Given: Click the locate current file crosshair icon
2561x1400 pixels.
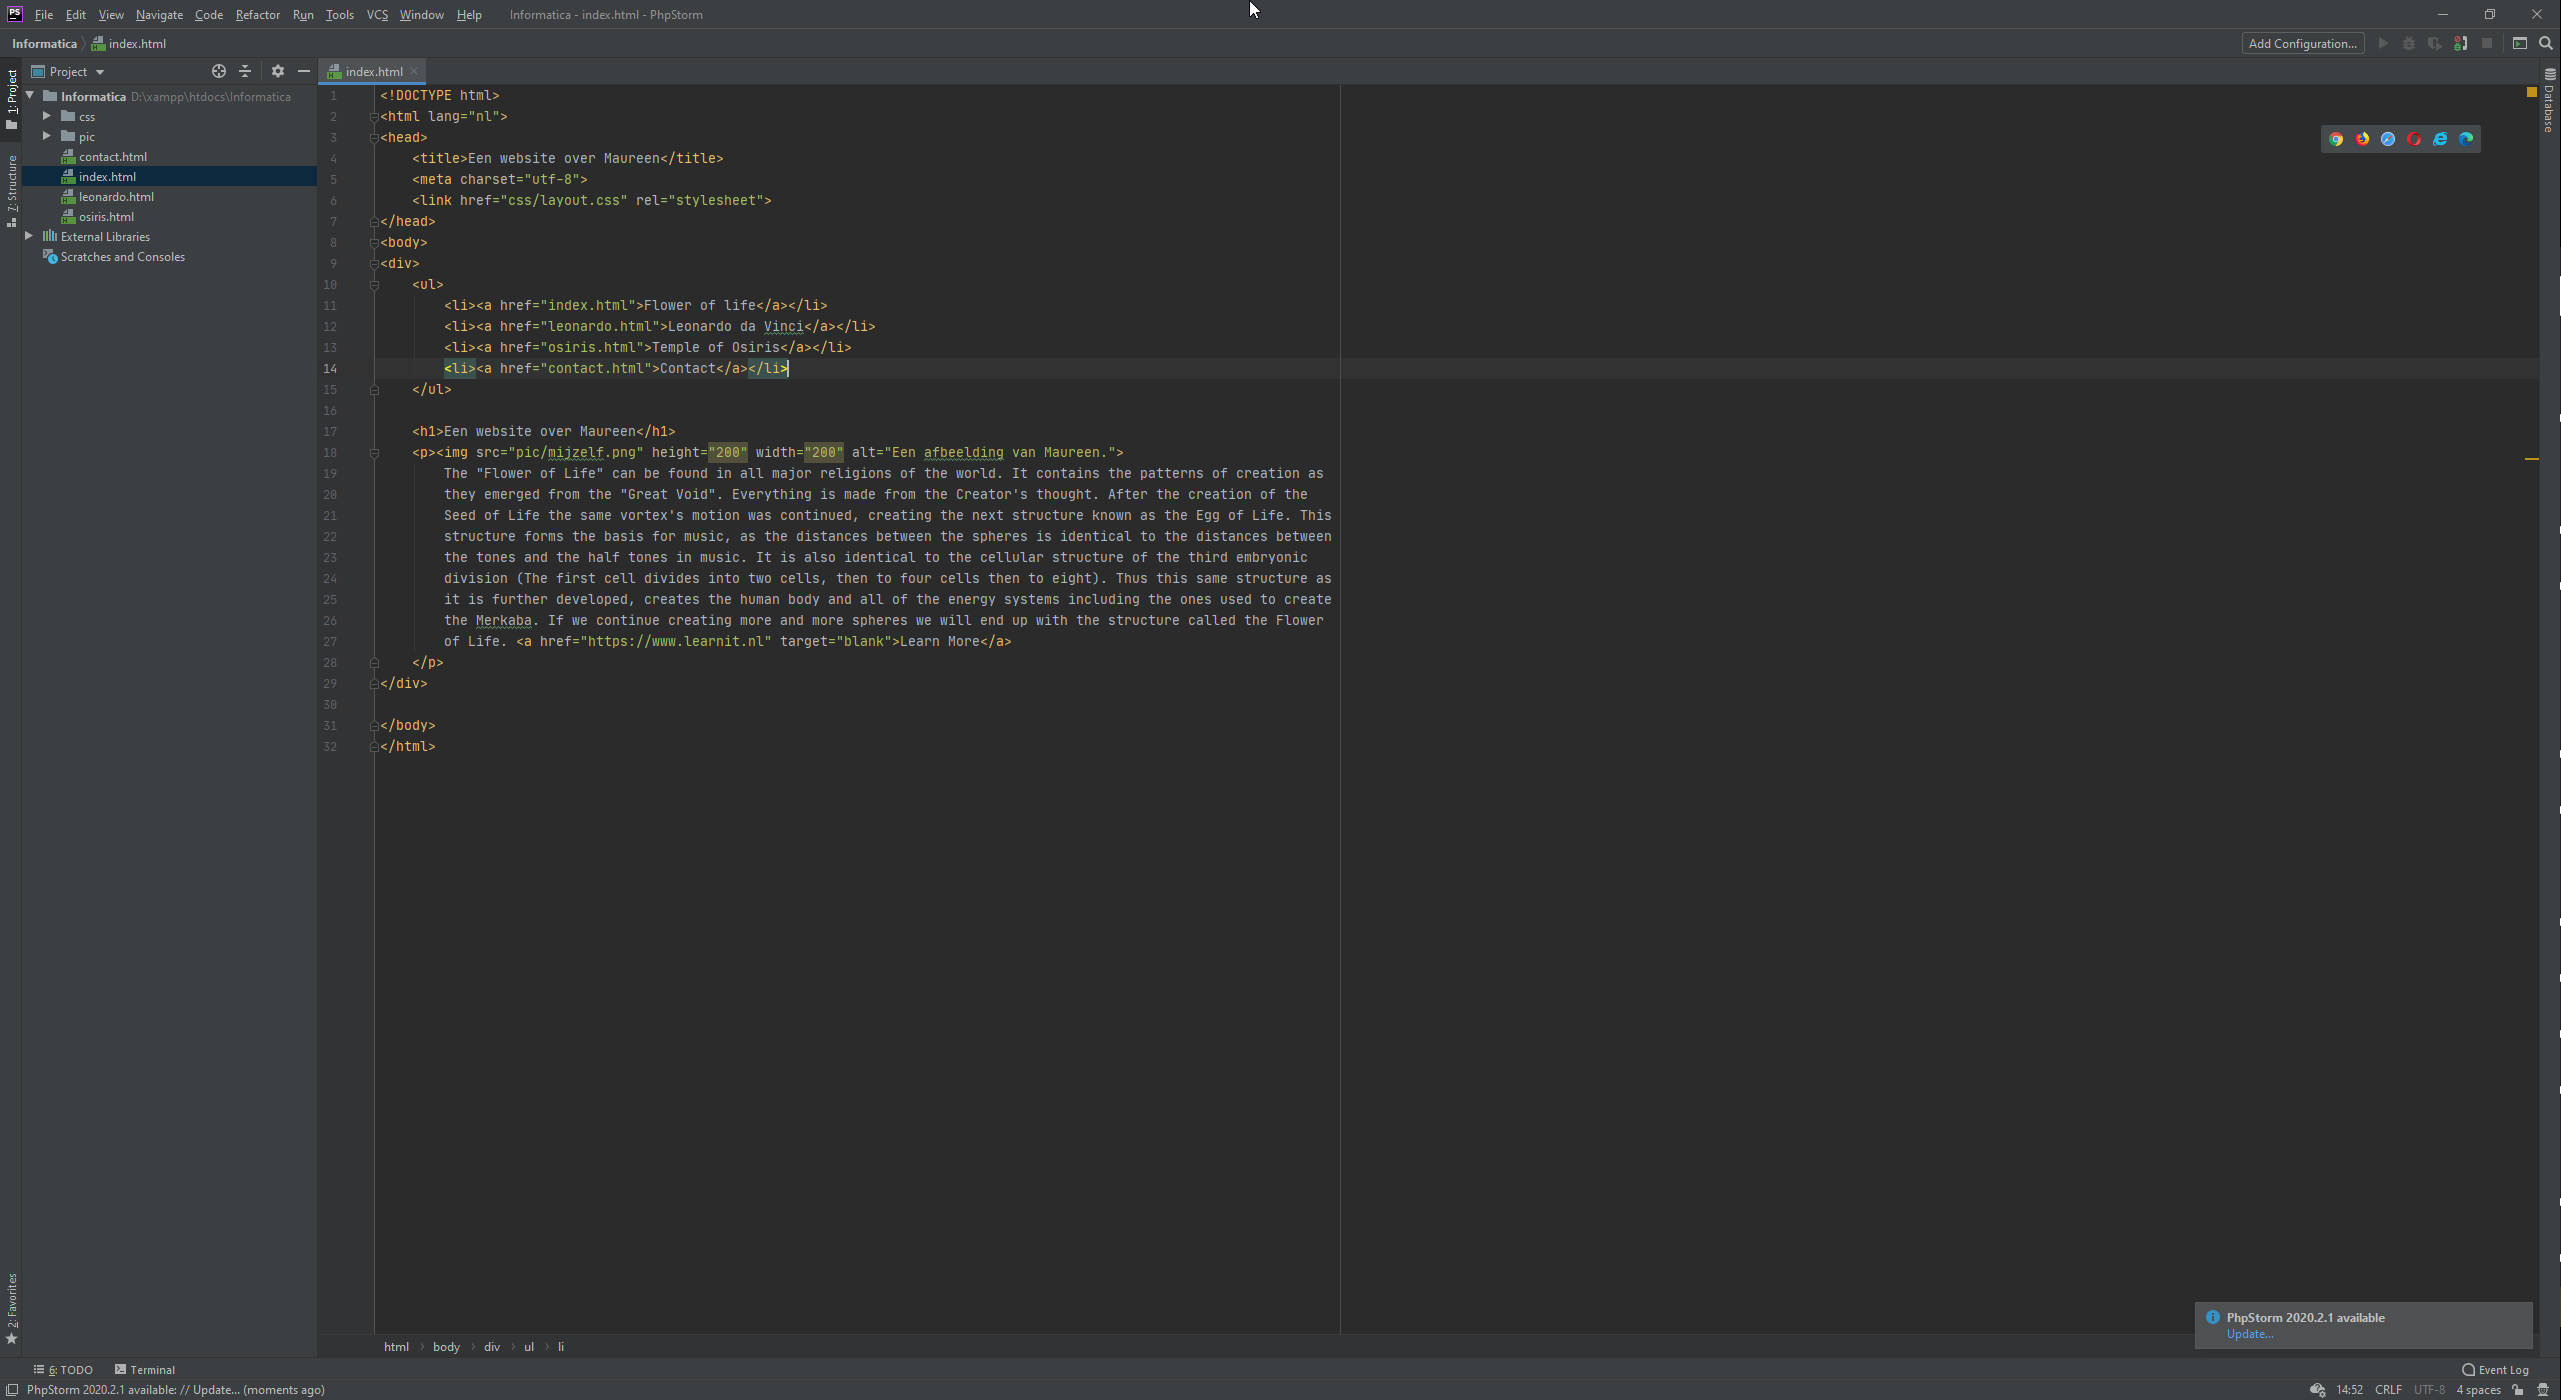Looking at the screenshot, I should tap(218, 71).
